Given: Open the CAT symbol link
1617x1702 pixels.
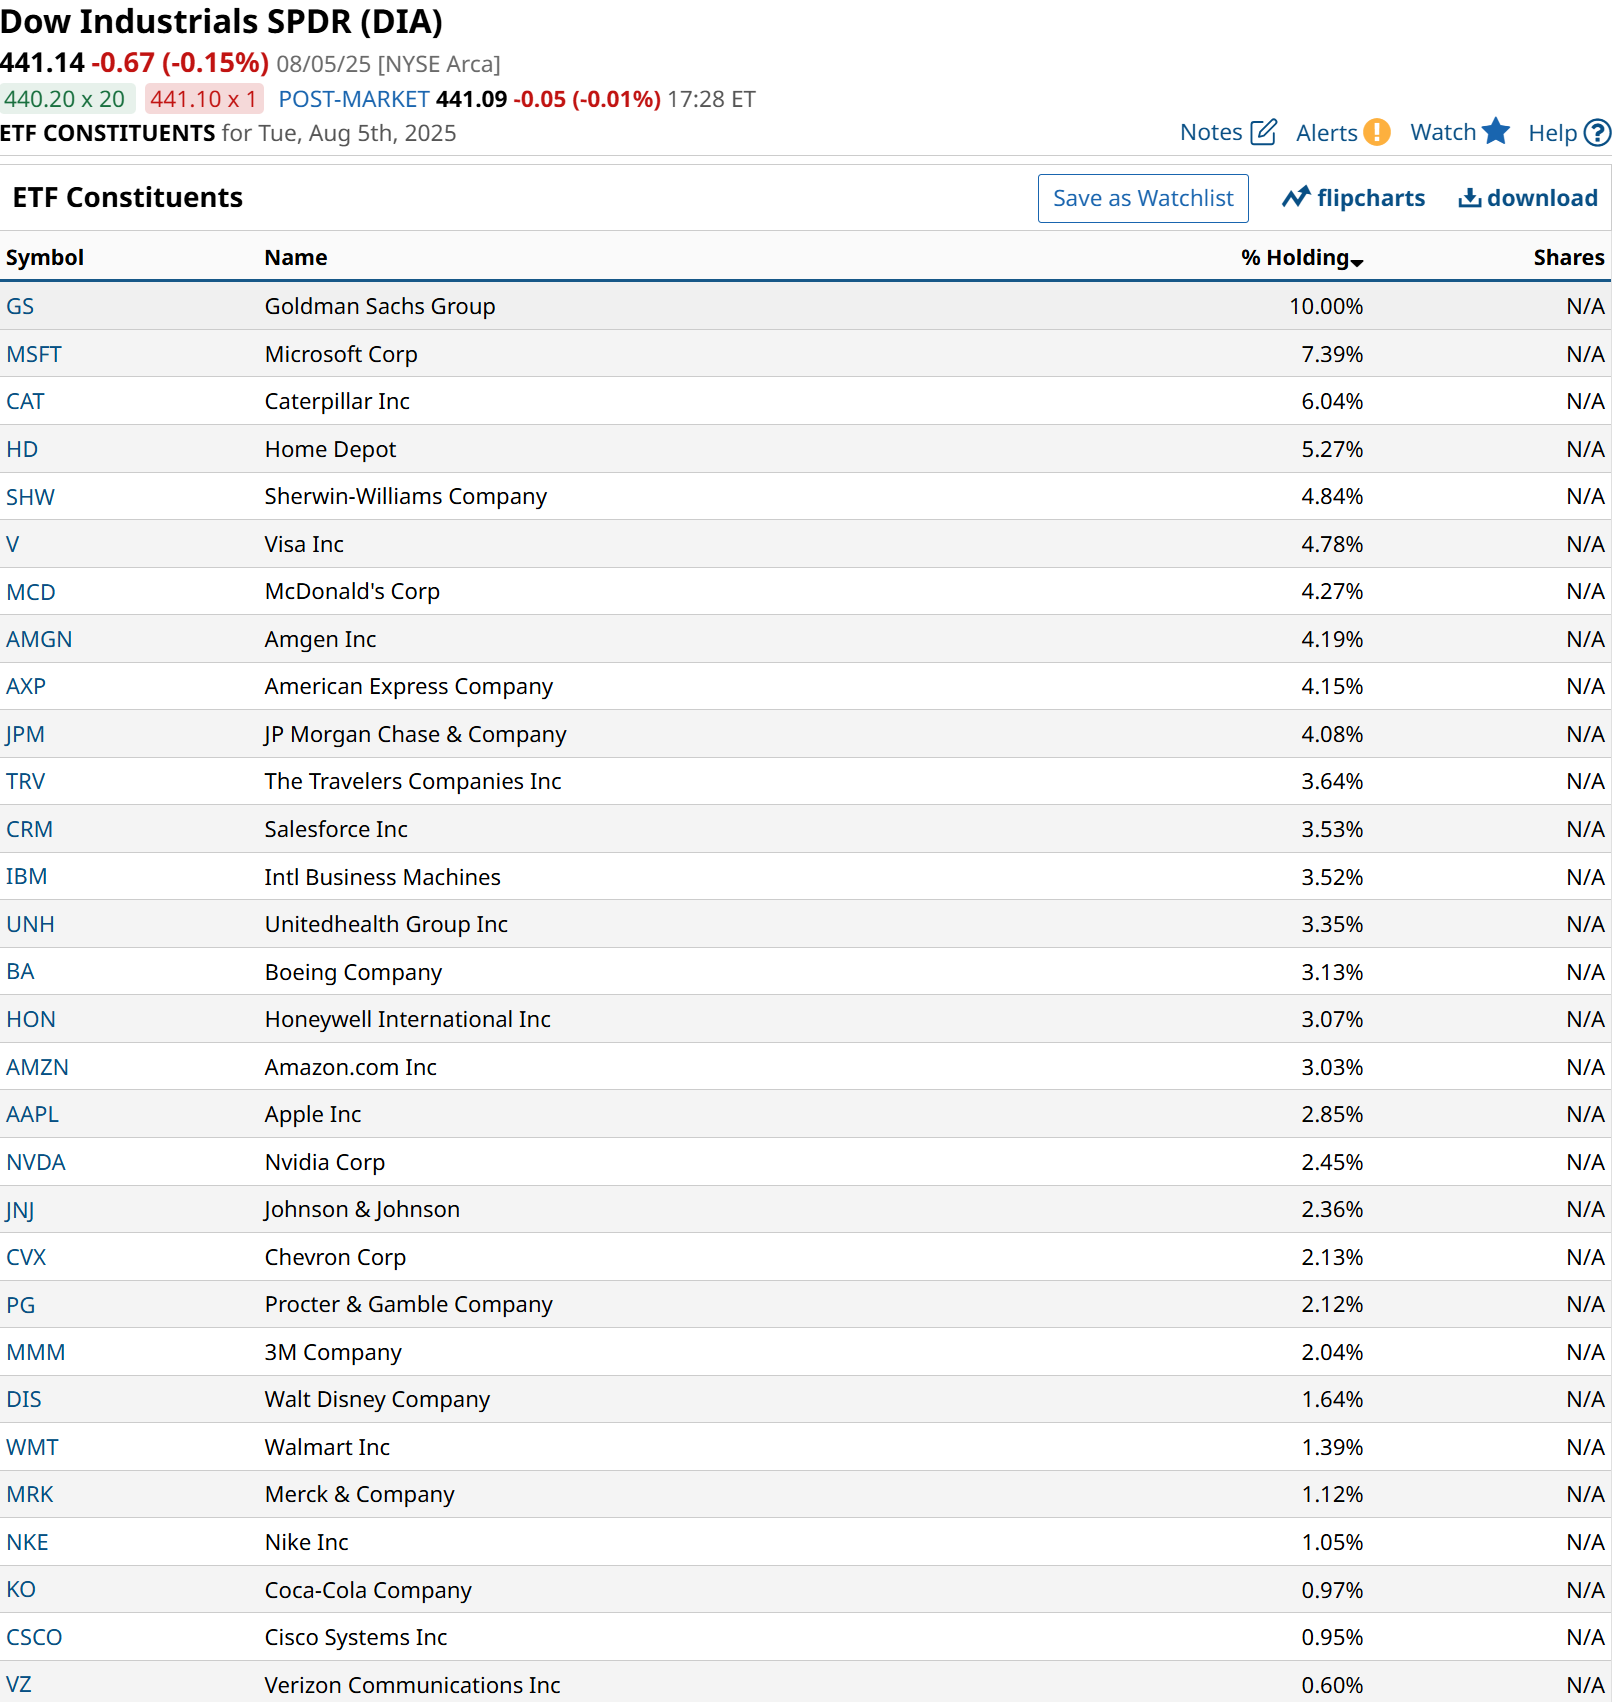Looking at the screenshot, I should (x=25, y=401).
